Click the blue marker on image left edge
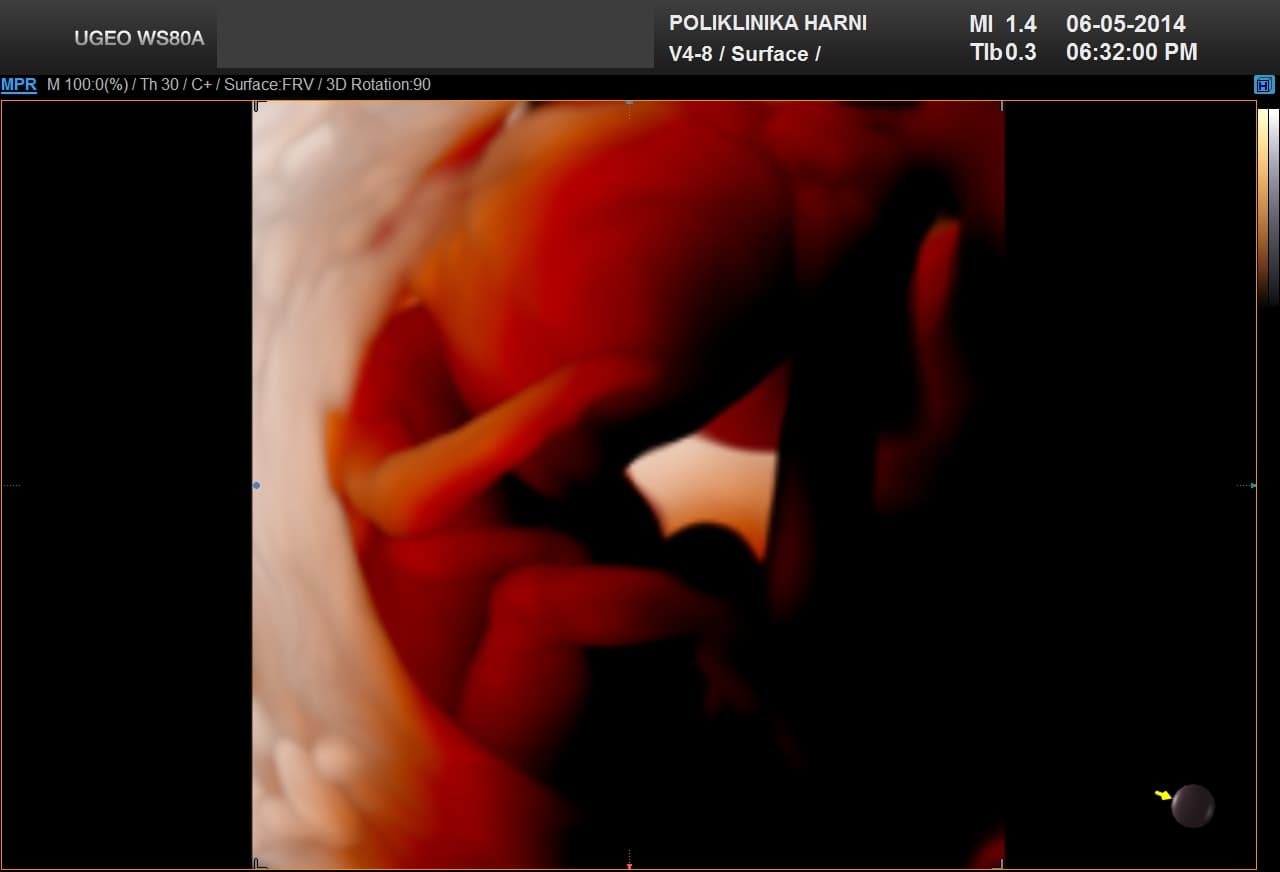The height and width of the screenshot is (872, 1280). (x=256, y=486)
